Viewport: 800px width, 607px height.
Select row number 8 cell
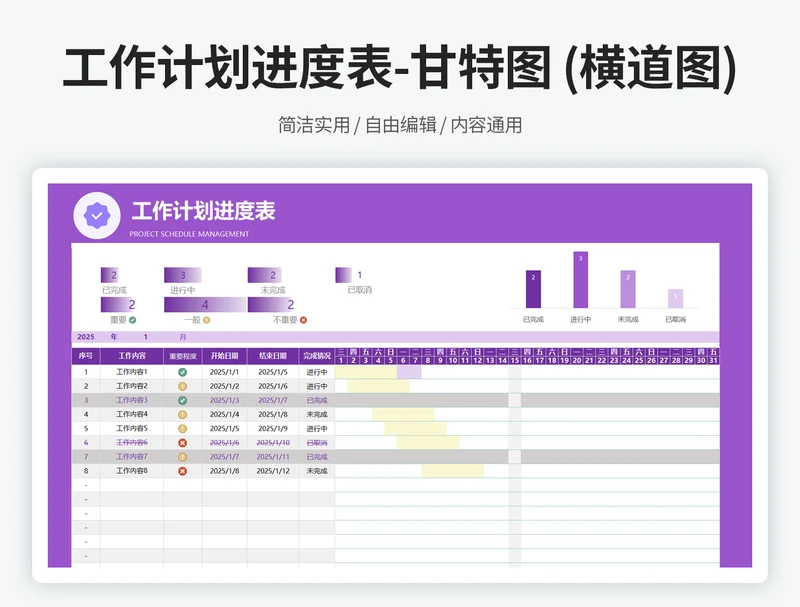point(86,471)
